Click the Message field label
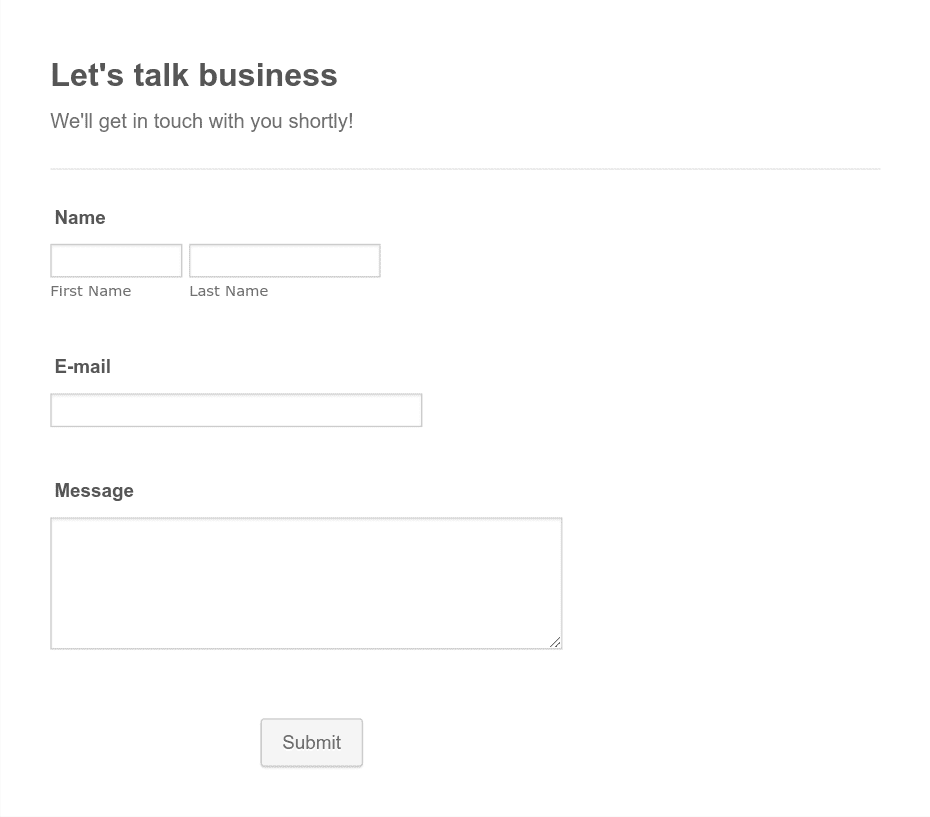 pyautogui.click(x=94, y=491)
